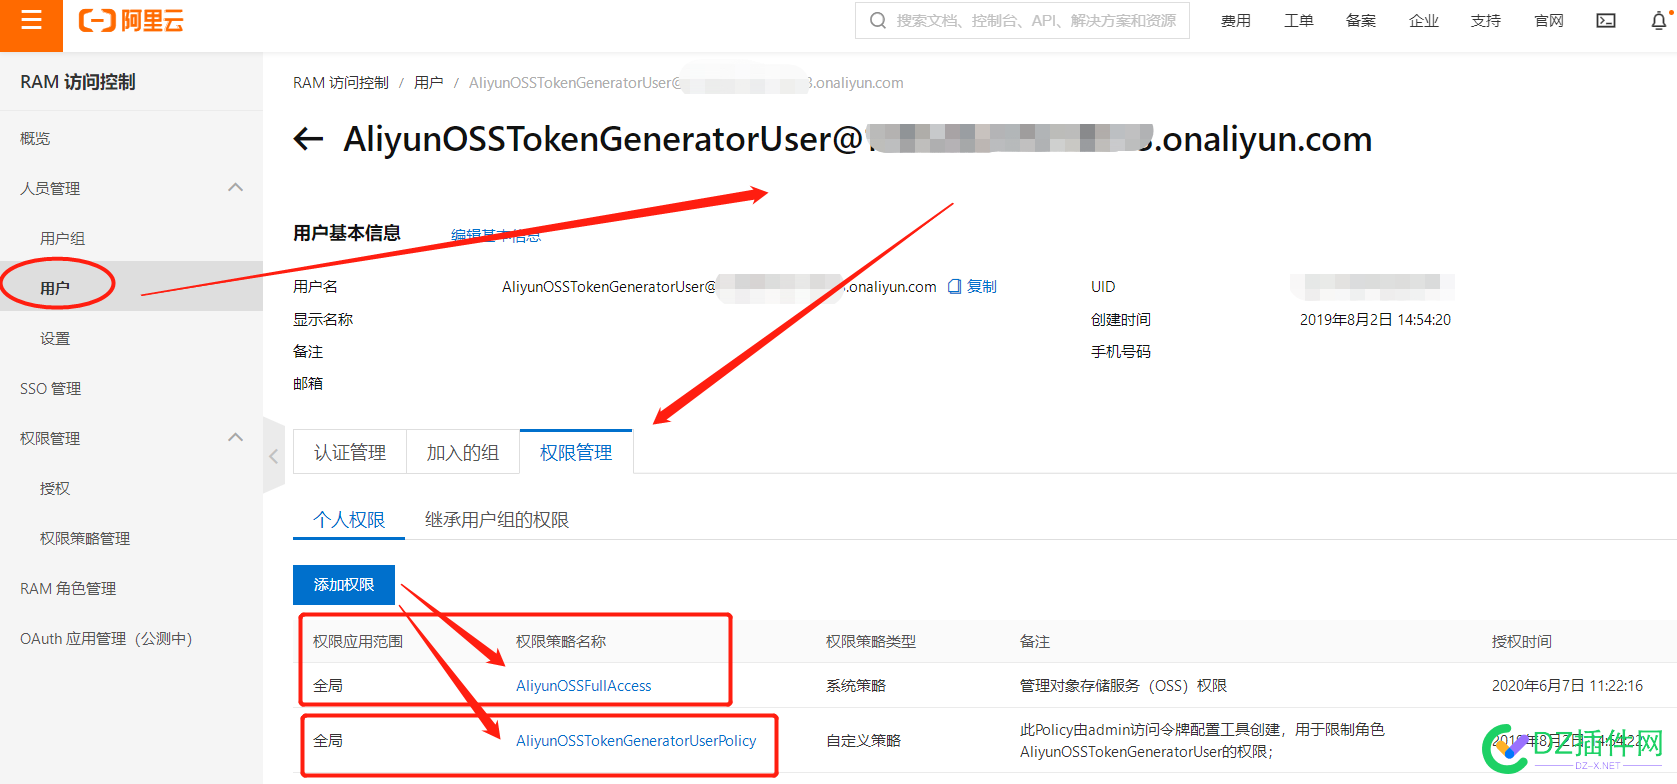
Task: Click the 管理对象存储服务 (OSS) 权限 note
Action: point(1123,685)
